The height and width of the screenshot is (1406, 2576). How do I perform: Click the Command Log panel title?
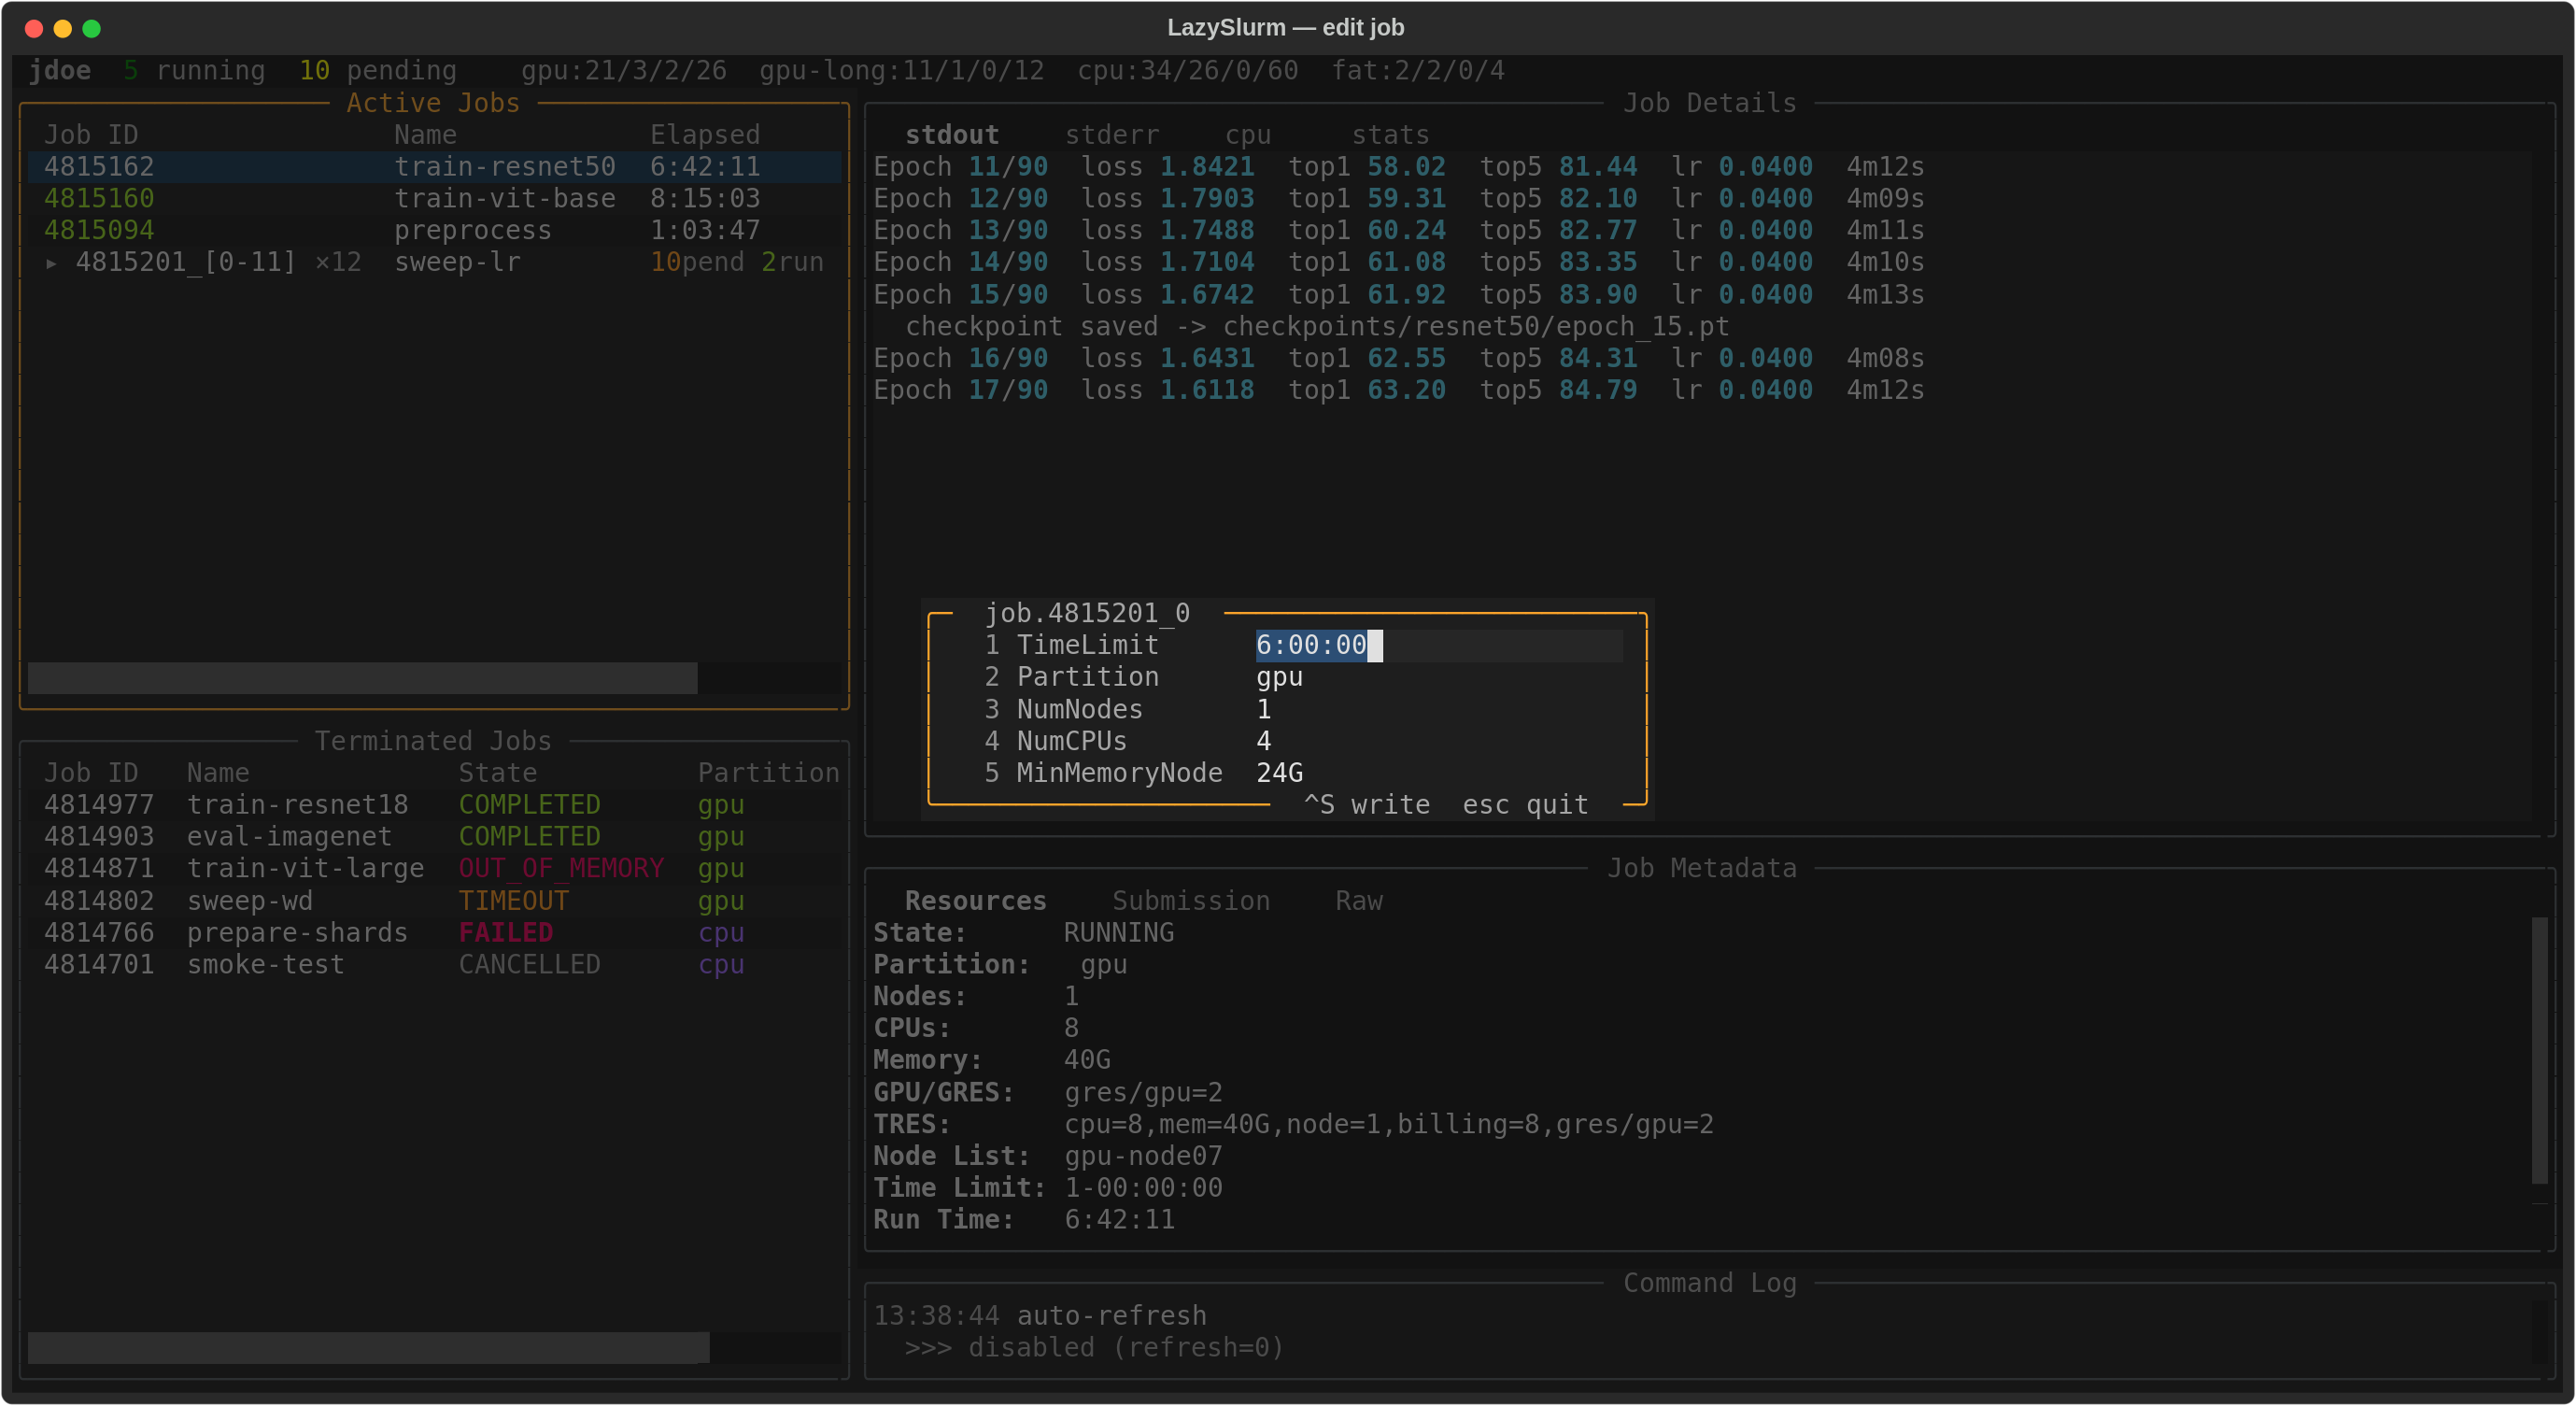1709,1283
